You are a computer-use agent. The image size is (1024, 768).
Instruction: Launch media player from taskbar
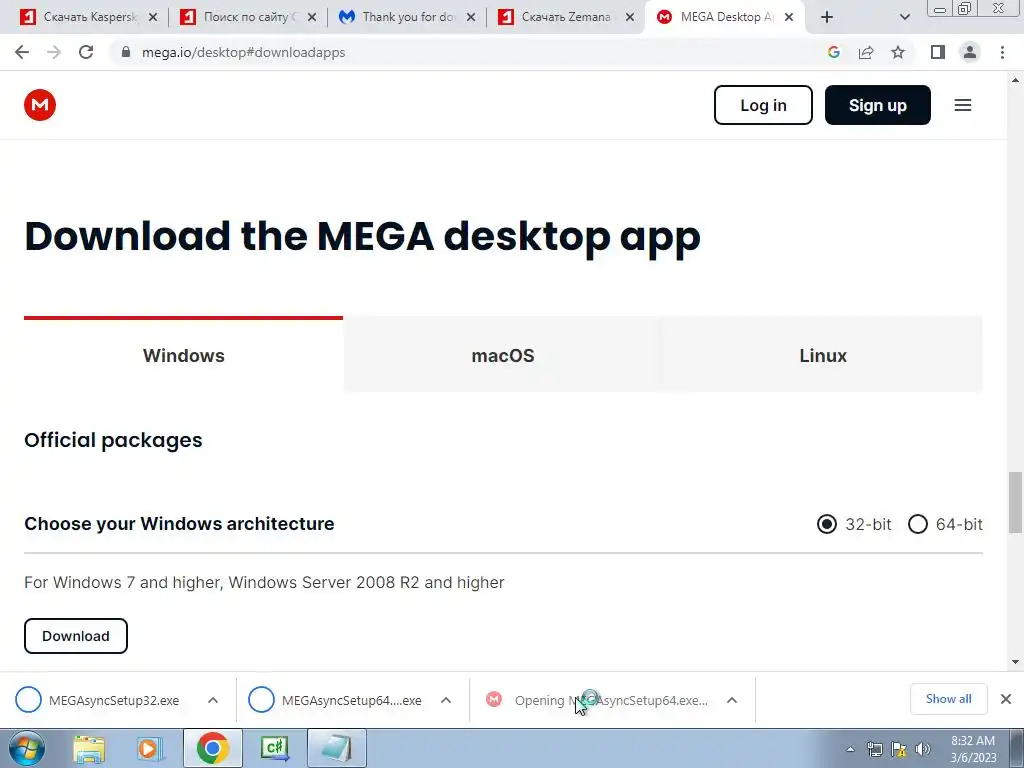[x=150, y=748]
